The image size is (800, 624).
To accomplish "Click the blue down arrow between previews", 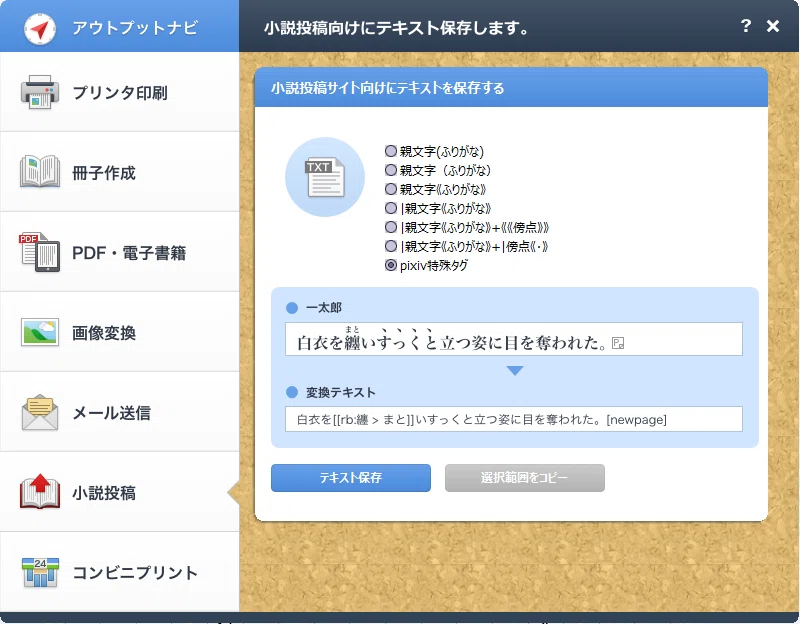I will coord(515,370).
